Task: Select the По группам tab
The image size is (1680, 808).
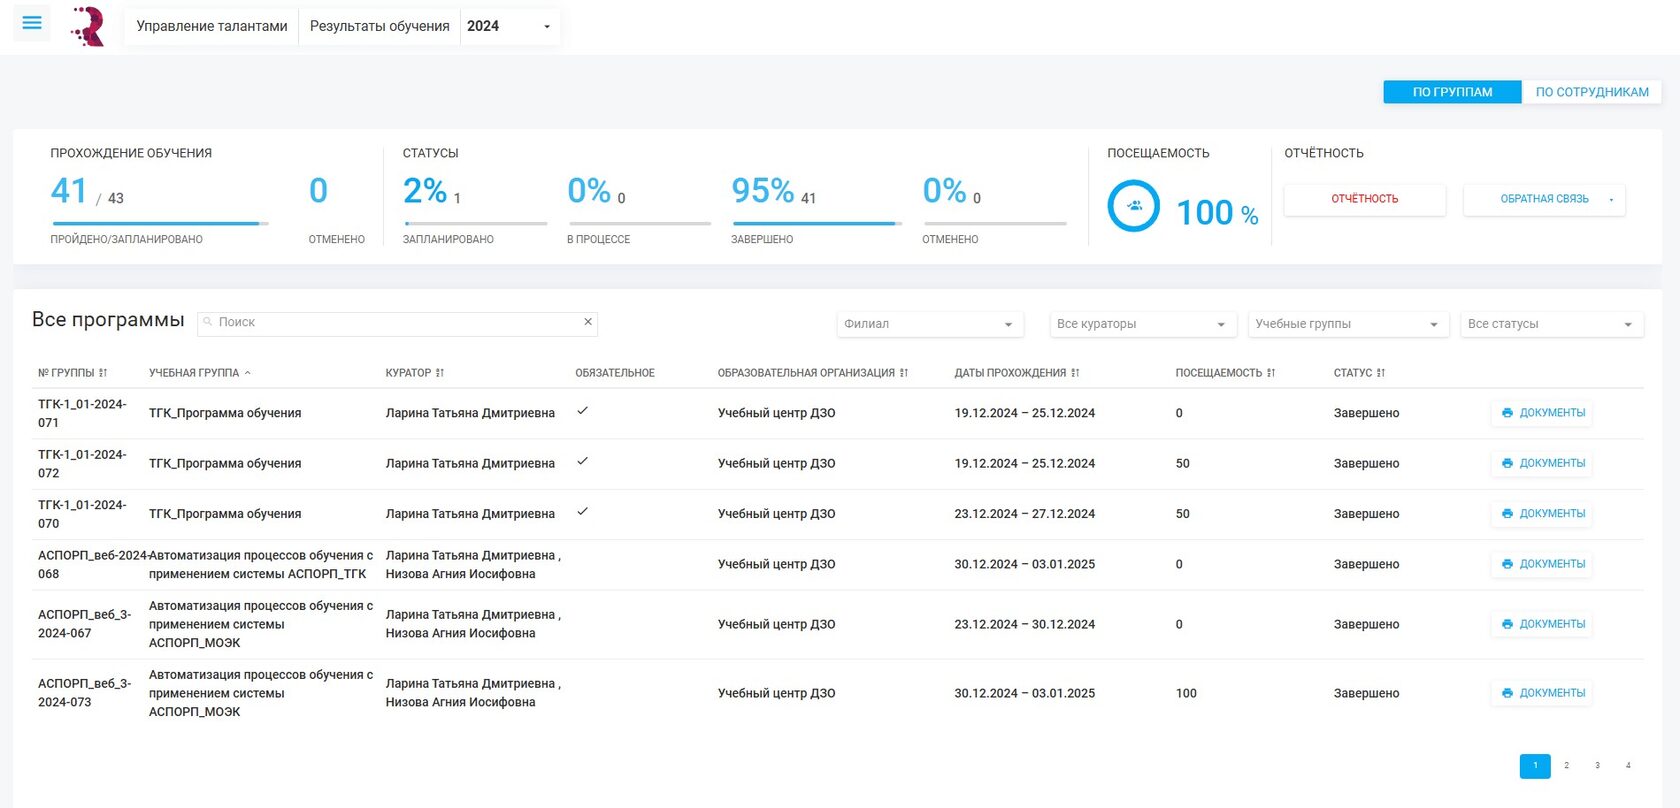Action: coord(1452,92)
